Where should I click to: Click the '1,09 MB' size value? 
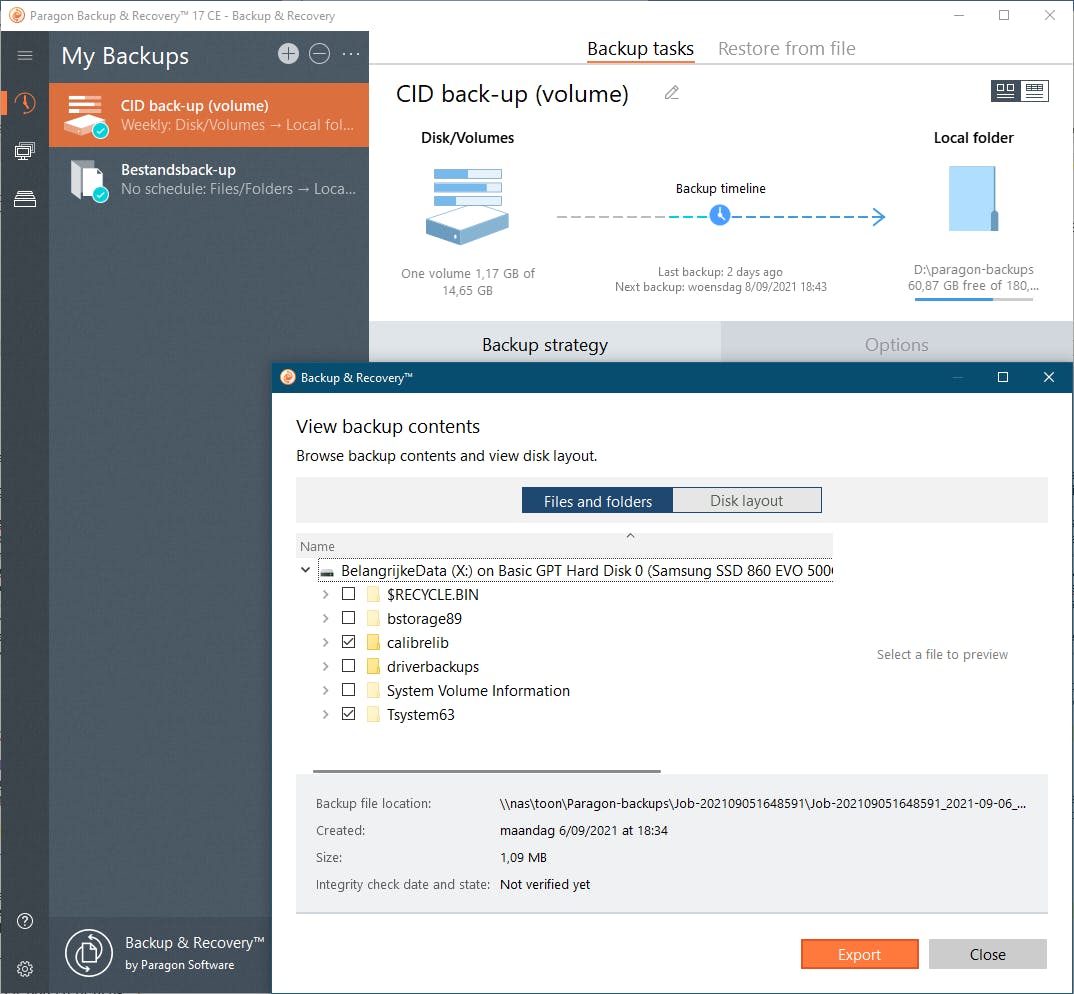pyautogui.click(x=523, y=858)
